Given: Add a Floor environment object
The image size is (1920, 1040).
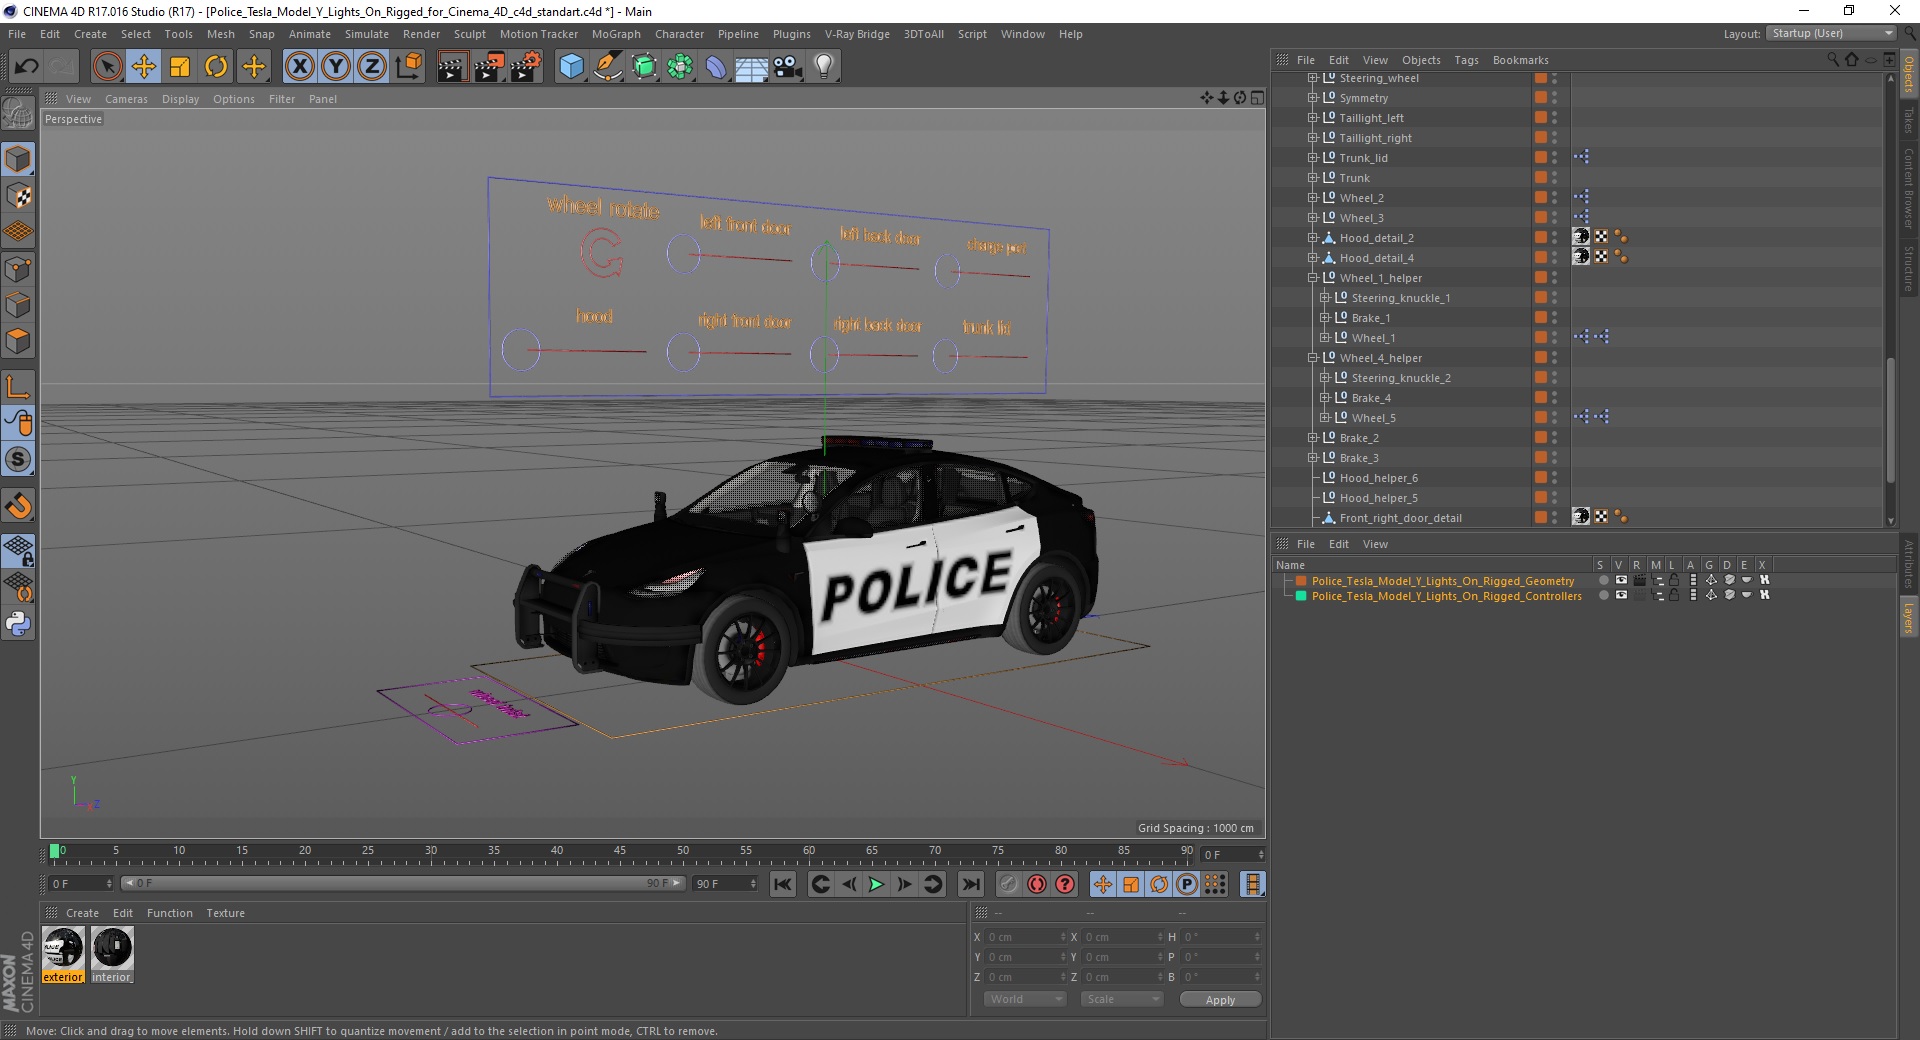Looking at the screenshot, I should (x=752, y=67).
